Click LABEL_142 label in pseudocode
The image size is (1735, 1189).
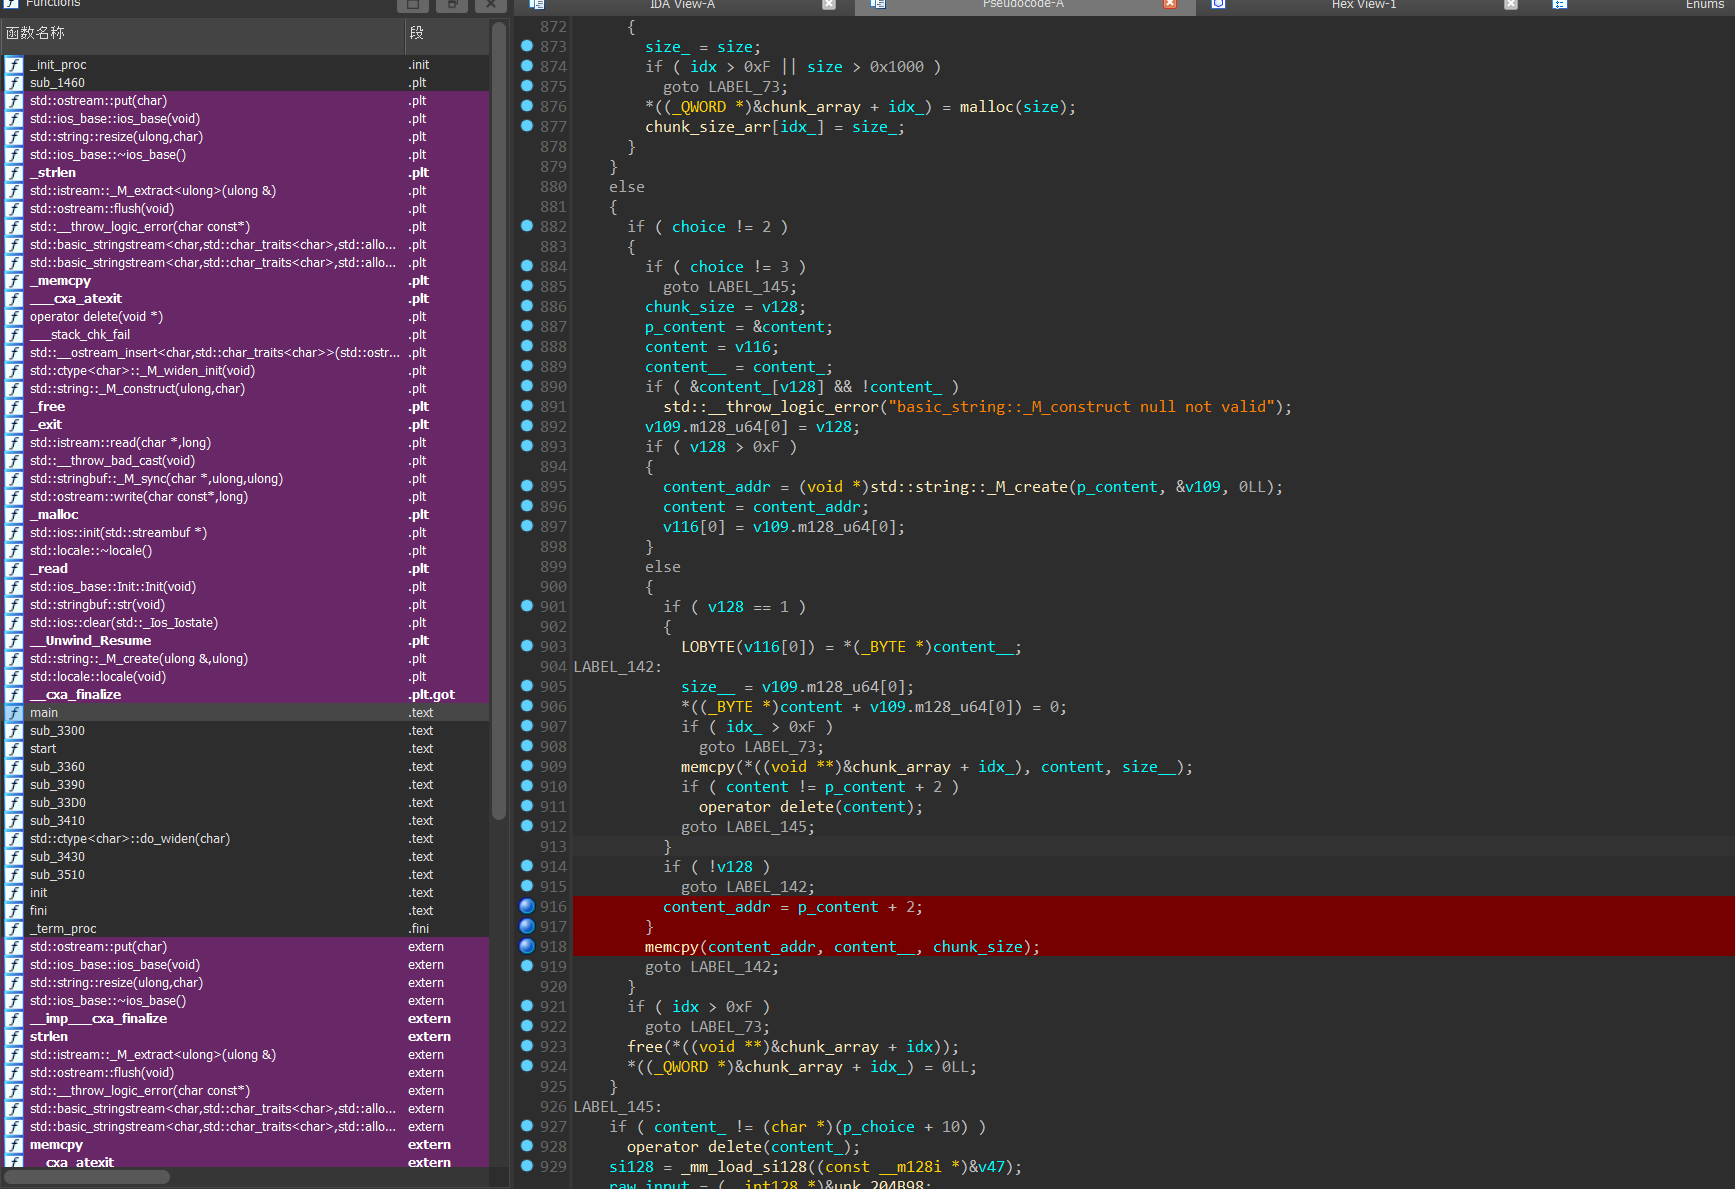click(617, 667)
